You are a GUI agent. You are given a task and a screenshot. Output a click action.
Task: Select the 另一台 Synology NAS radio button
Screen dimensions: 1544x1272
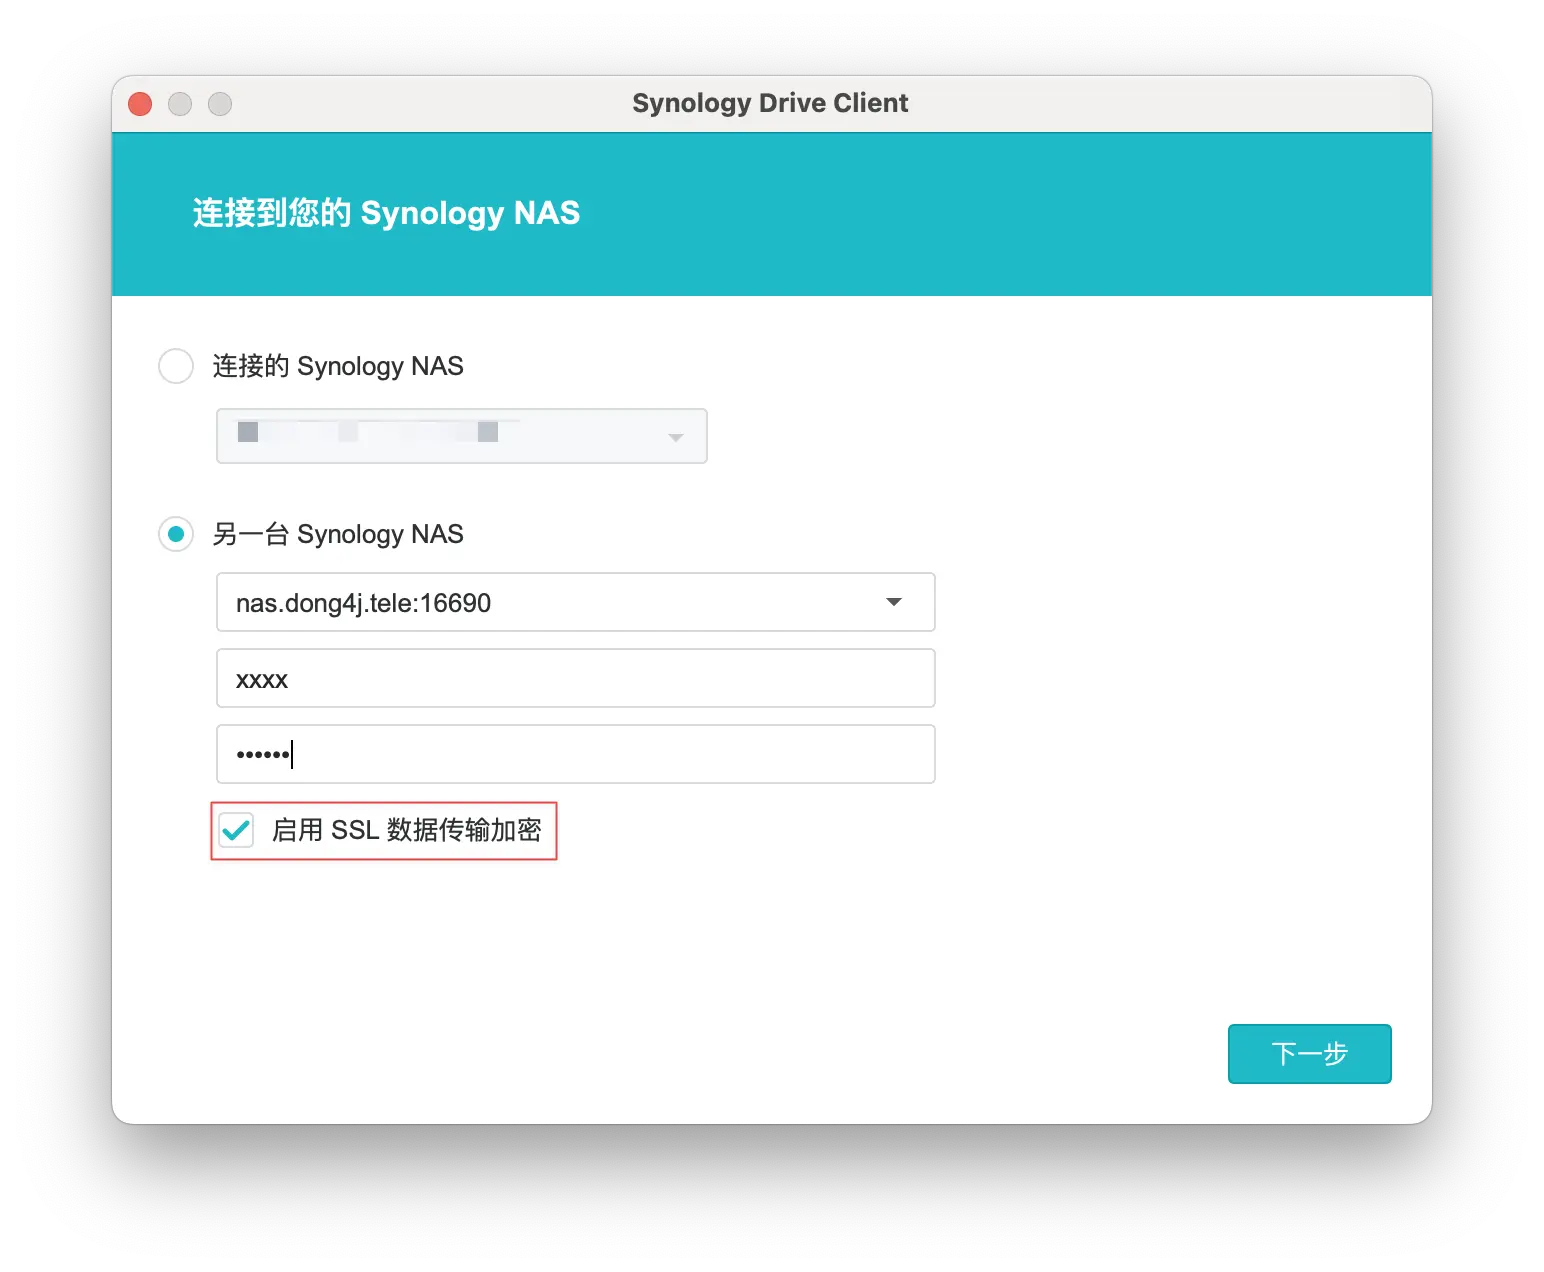click(x=176, y=534)
